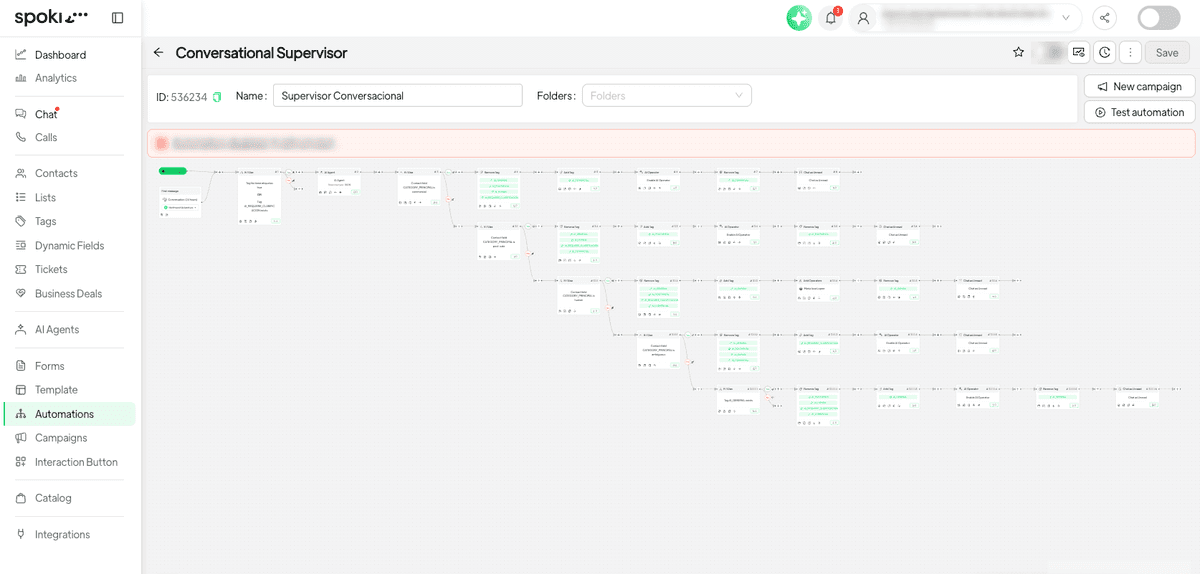Select the green start node on canvas

point(173,170)
